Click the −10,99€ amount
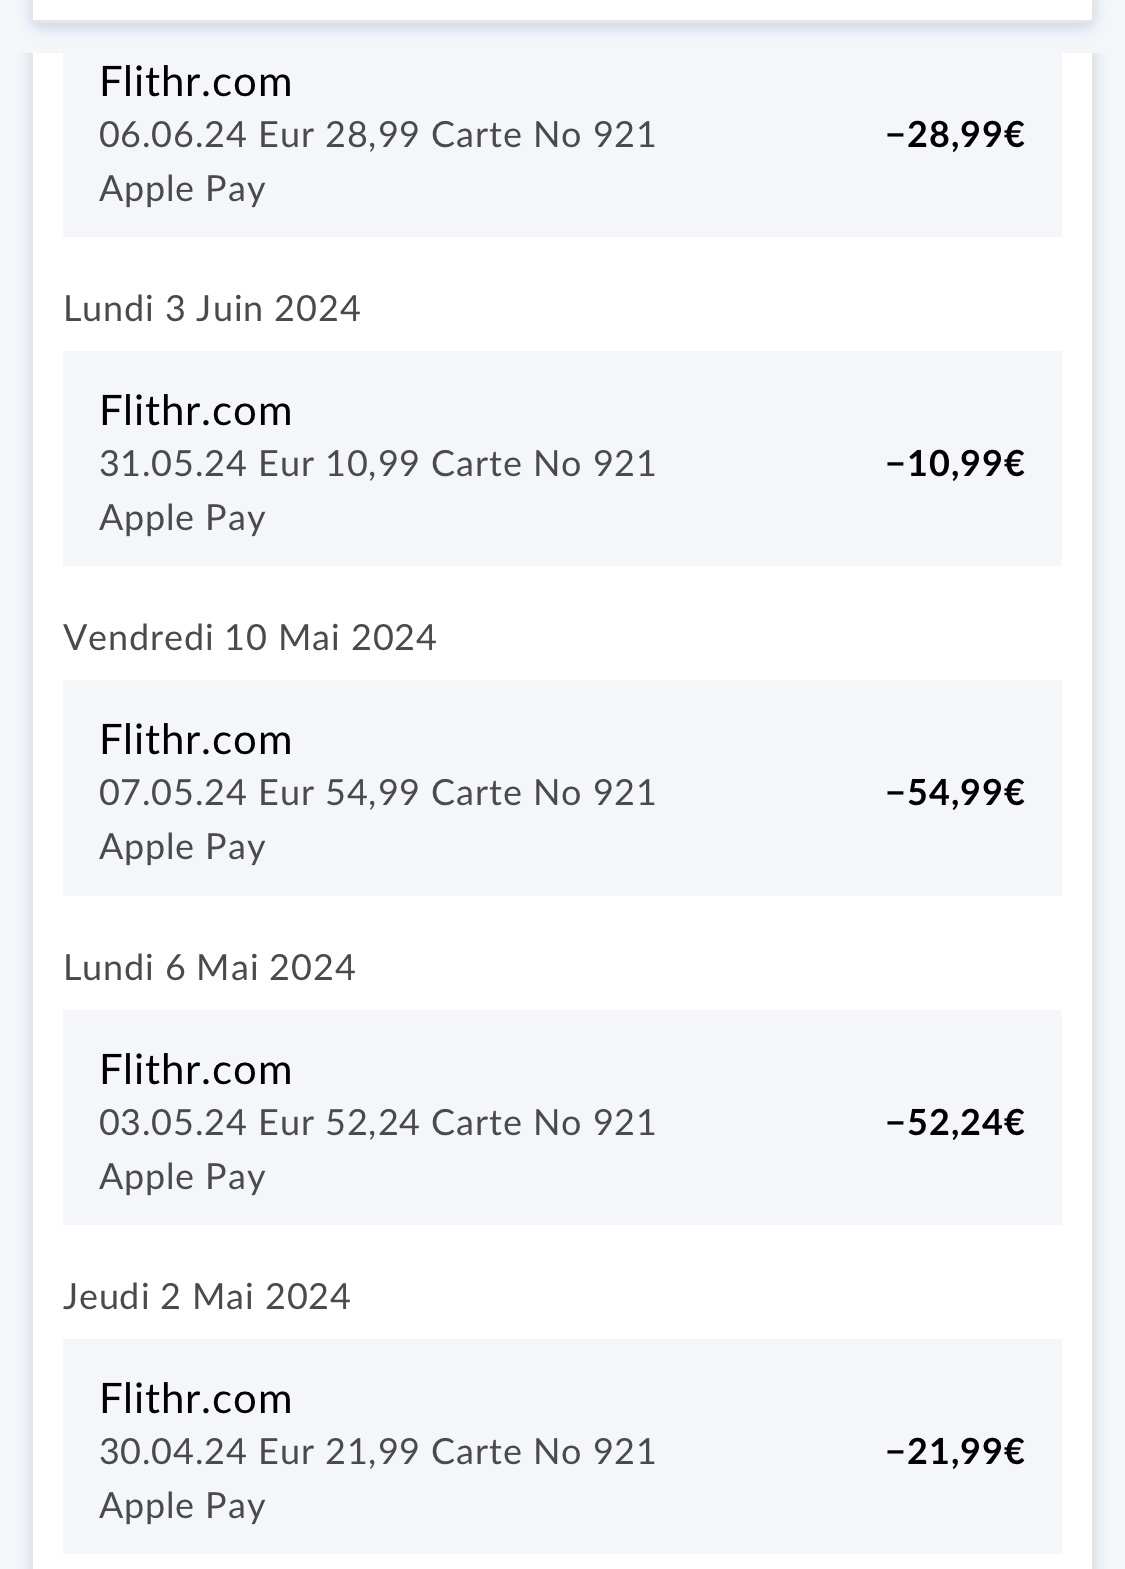Viewport: 1125px width, 1569px height. (x=955, y=463)
